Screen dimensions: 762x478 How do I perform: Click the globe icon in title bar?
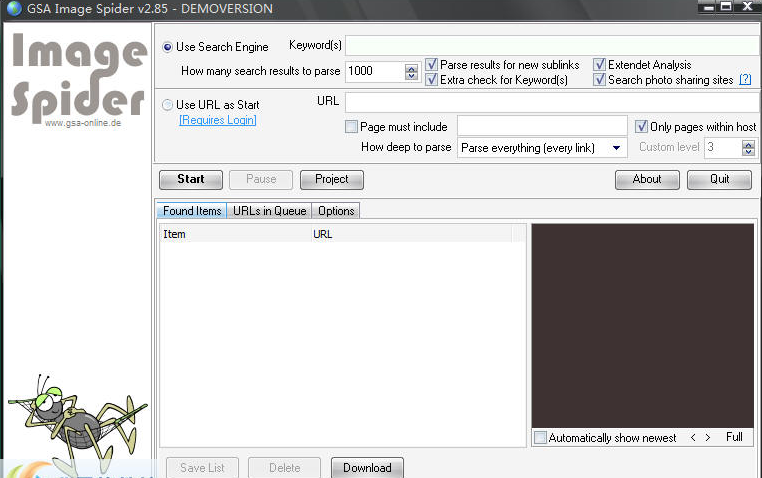14,8
